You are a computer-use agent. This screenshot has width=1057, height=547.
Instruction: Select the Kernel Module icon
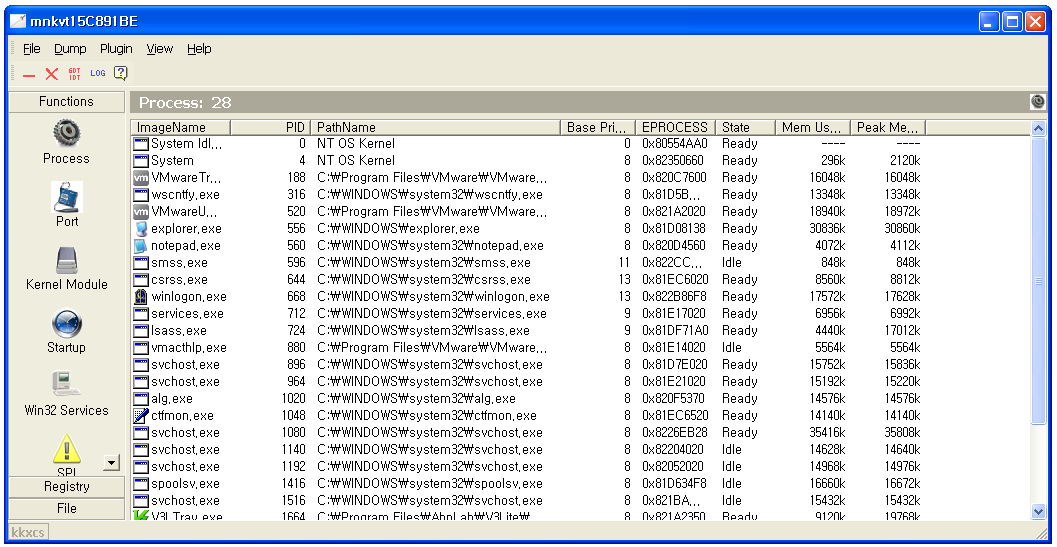66,260
